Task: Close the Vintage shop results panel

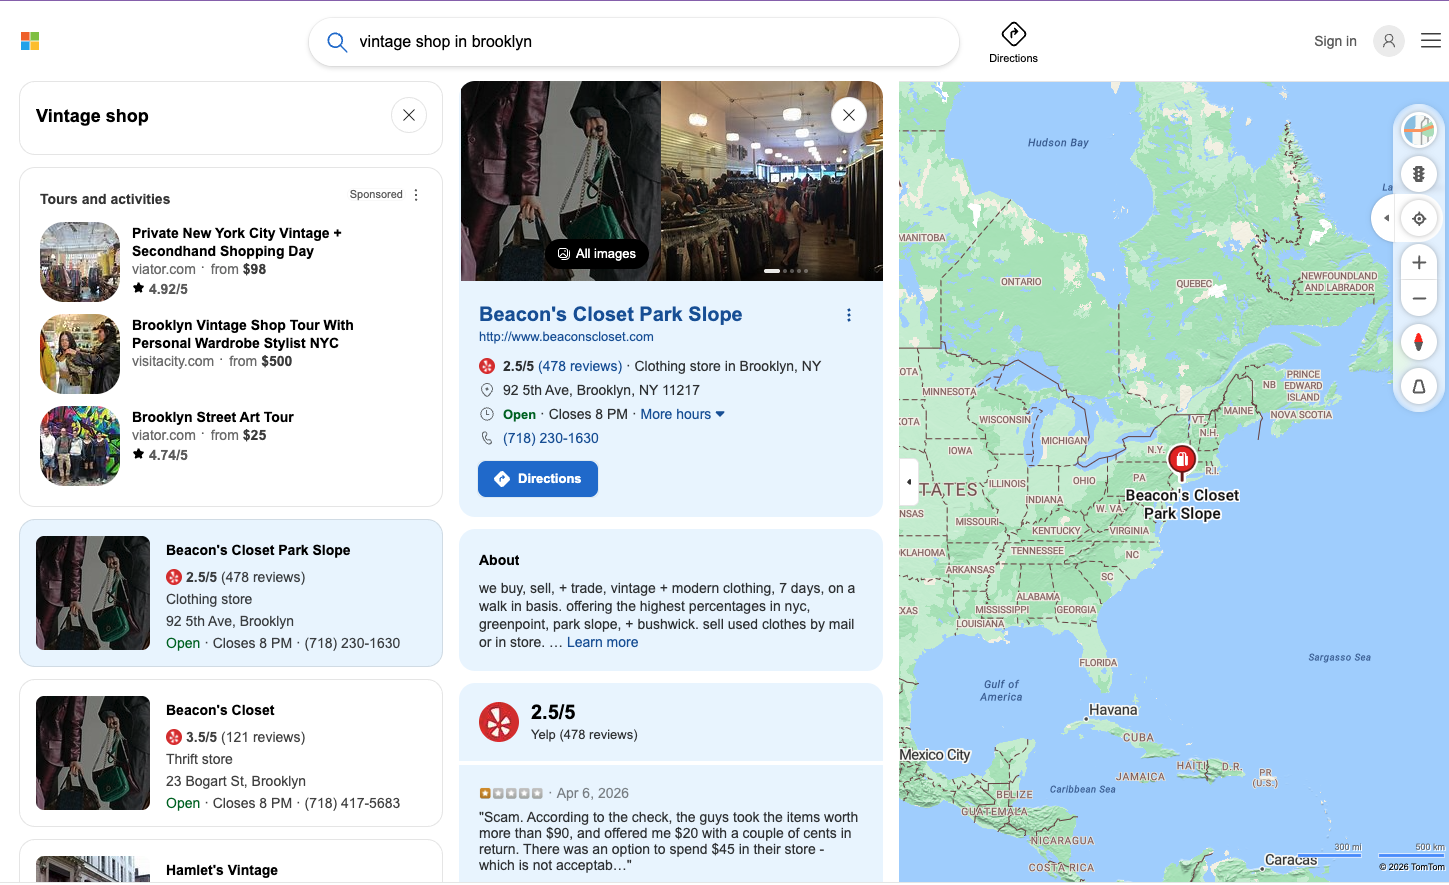Action: click(x=409, y=115)
